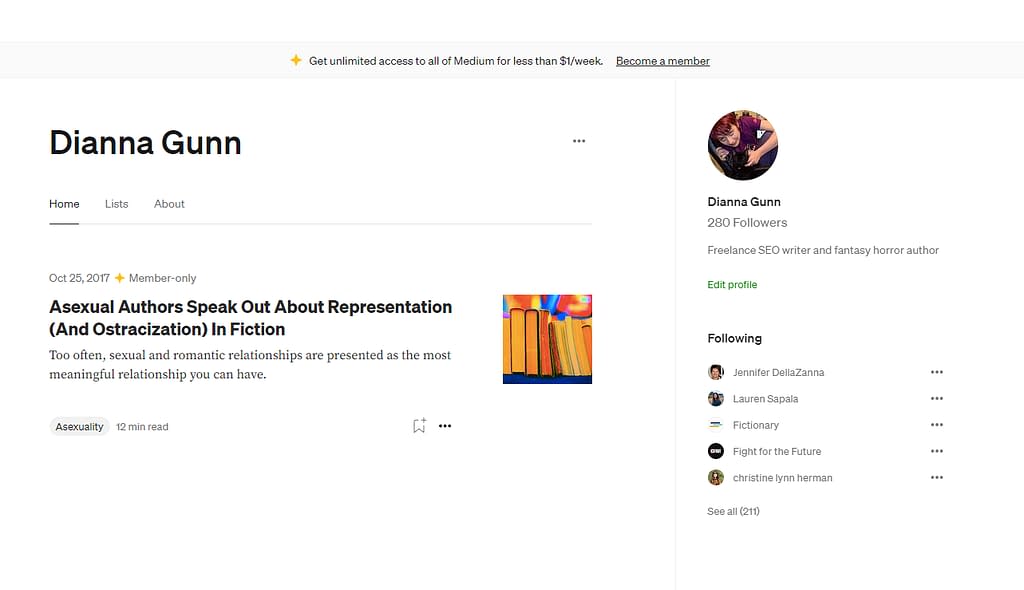The height and width of the screenshot is (590, 1024).
Task: Select the Home tab
Action: pyautogui.click(x=64, y=204)
